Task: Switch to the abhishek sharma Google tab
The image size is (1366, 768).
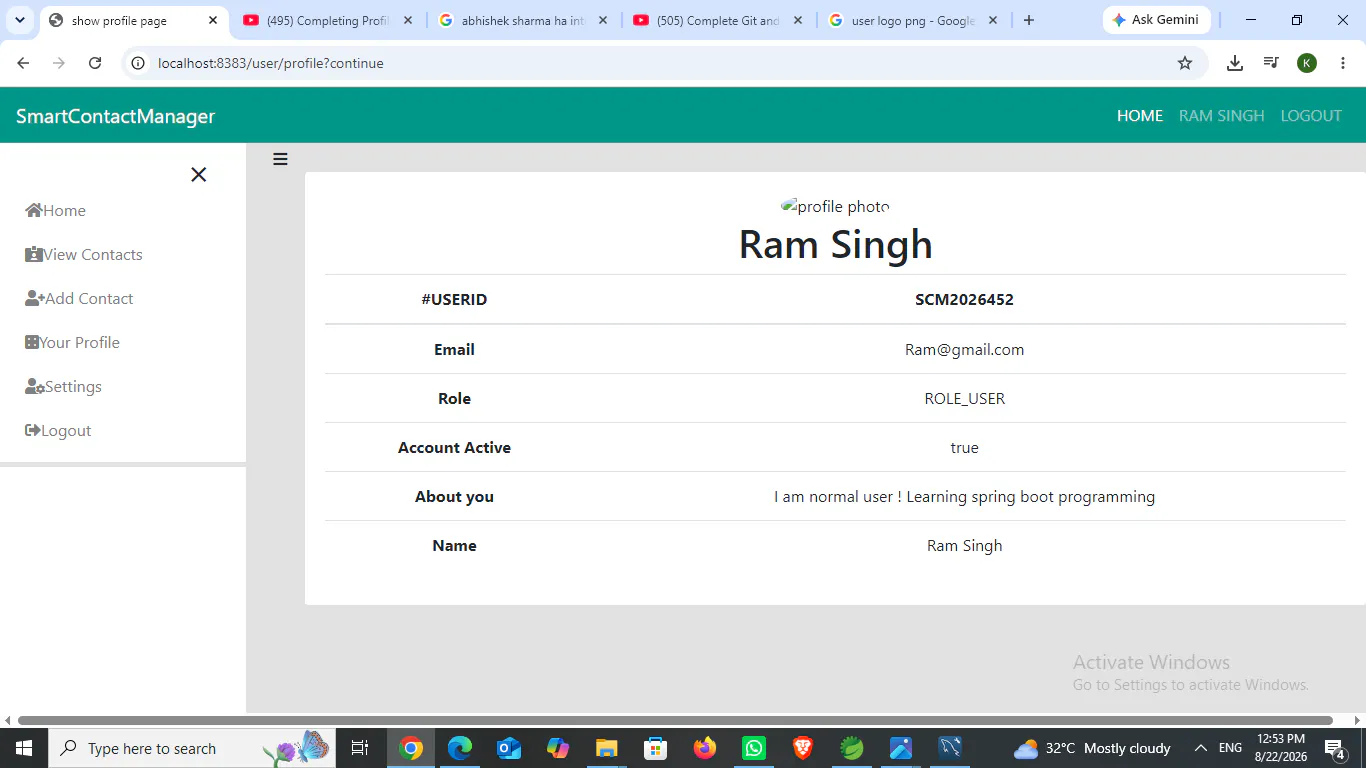Action: [524, 20]
